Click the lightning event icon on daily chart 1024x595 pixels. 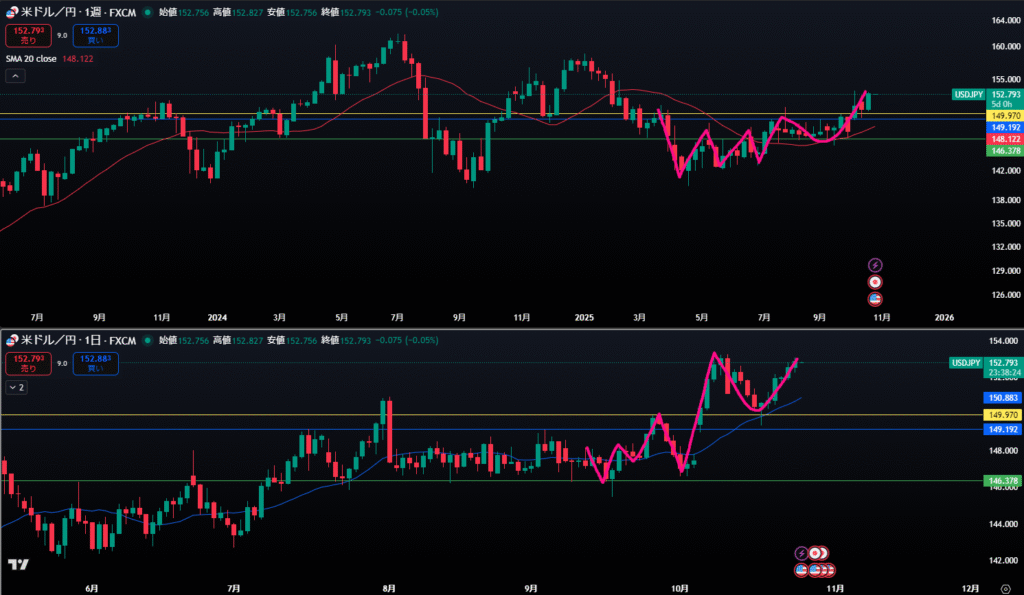coord(802,552)
